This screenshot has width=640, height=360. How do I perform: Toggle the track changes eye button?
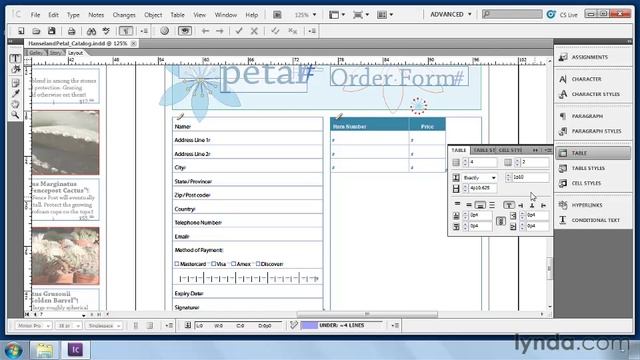coord(185,31)
